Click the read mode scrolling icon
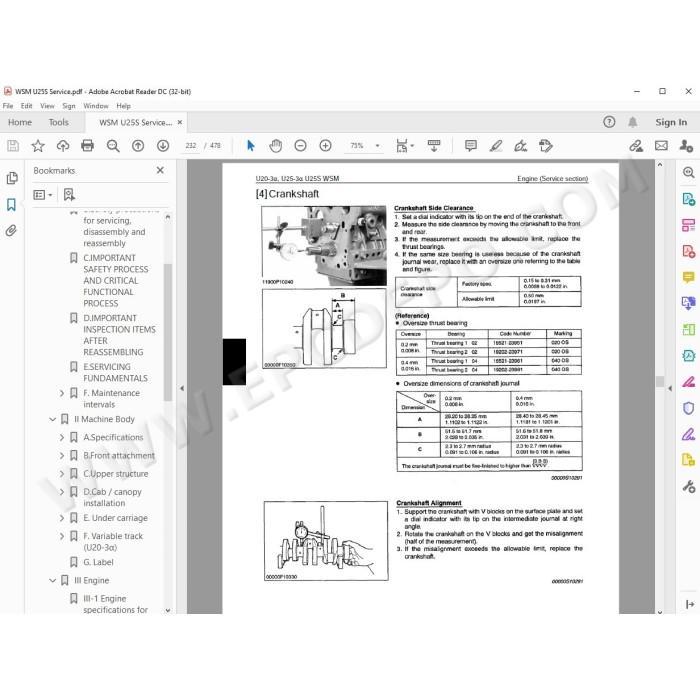This screenshot has height=700, width=700. point(434,146)
